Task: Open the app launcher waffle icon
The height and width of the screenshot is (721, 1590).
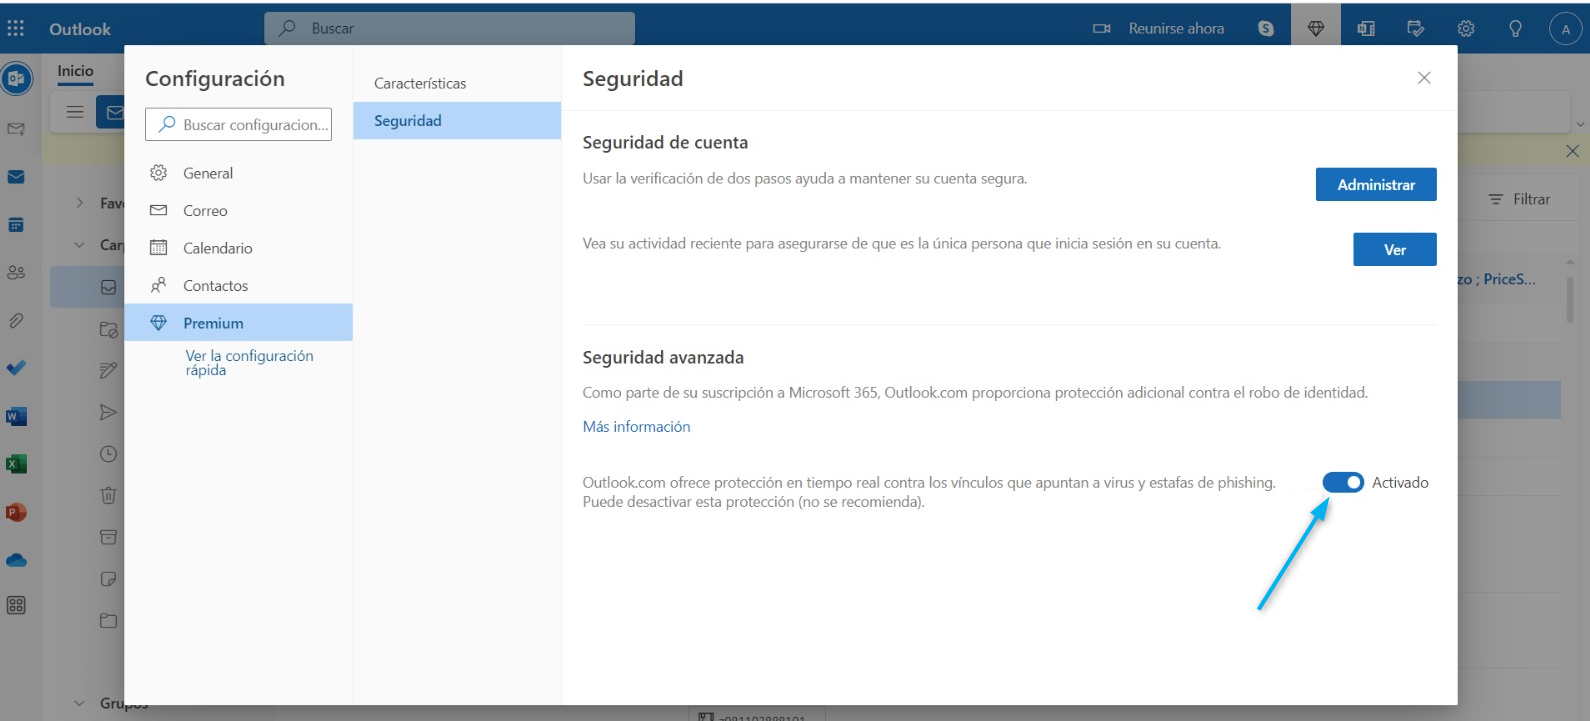Action: pyautogui.click(x=16, y=28)
